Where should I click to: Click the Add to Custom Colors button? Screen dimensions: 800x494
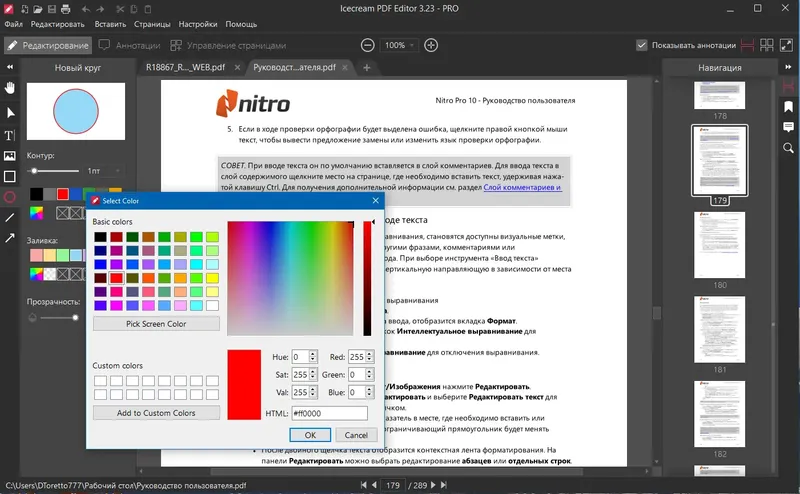point(156,413)
